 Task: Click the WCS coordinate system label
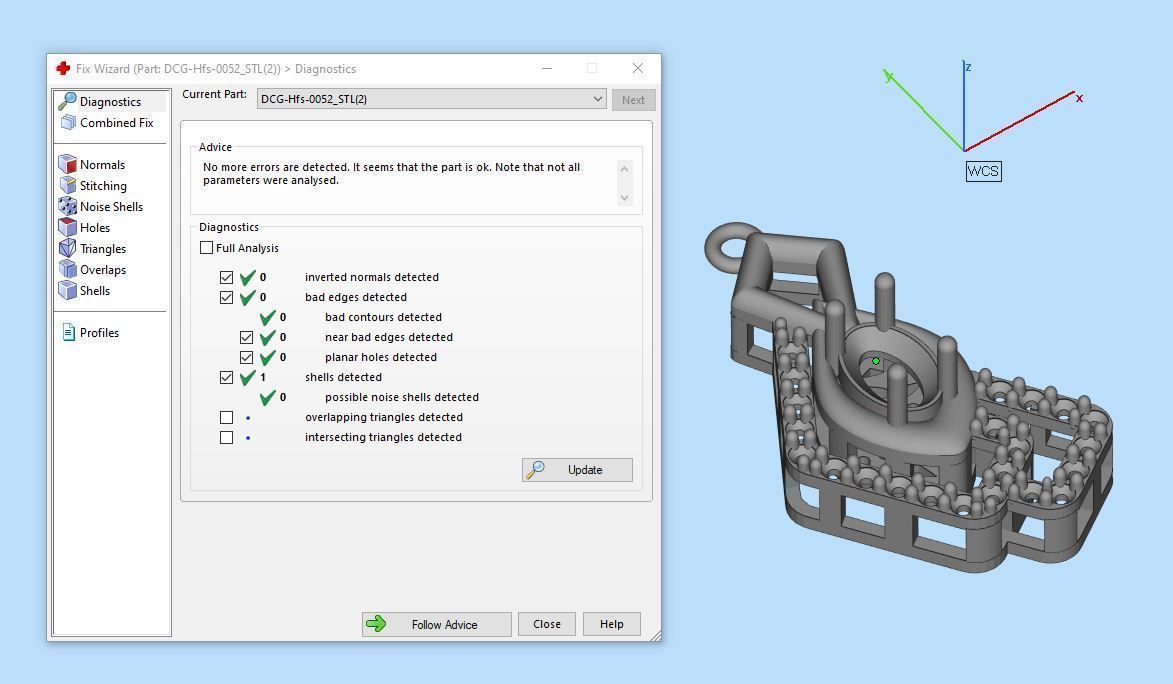[983, 171]
